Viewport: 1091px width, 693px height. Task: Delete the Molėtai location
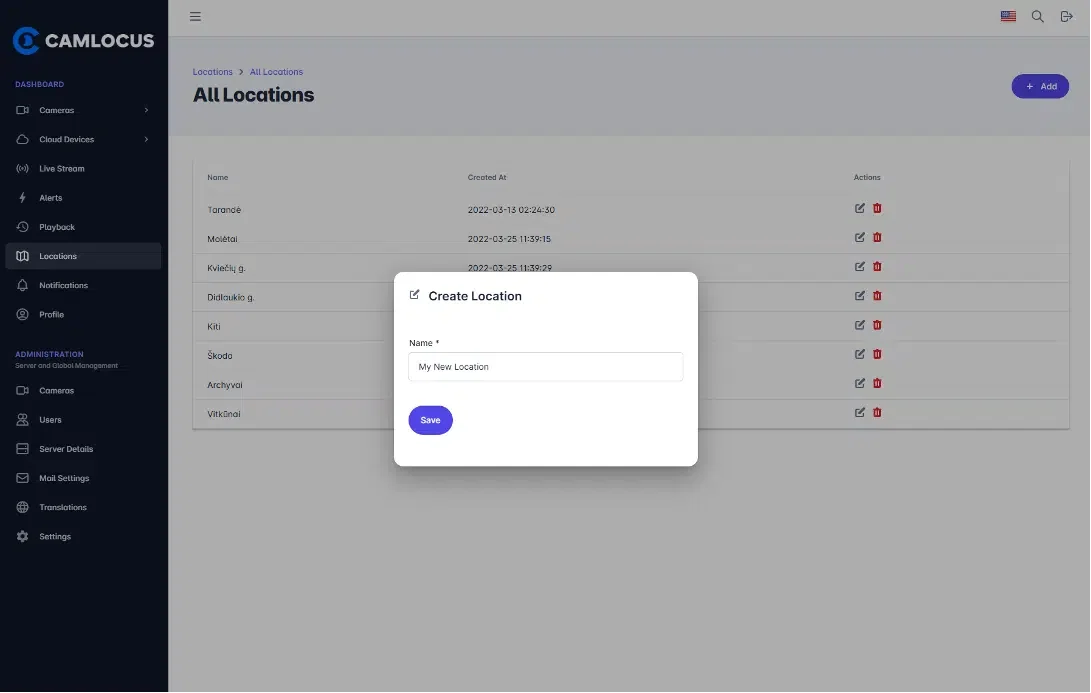tap(877, 237)
